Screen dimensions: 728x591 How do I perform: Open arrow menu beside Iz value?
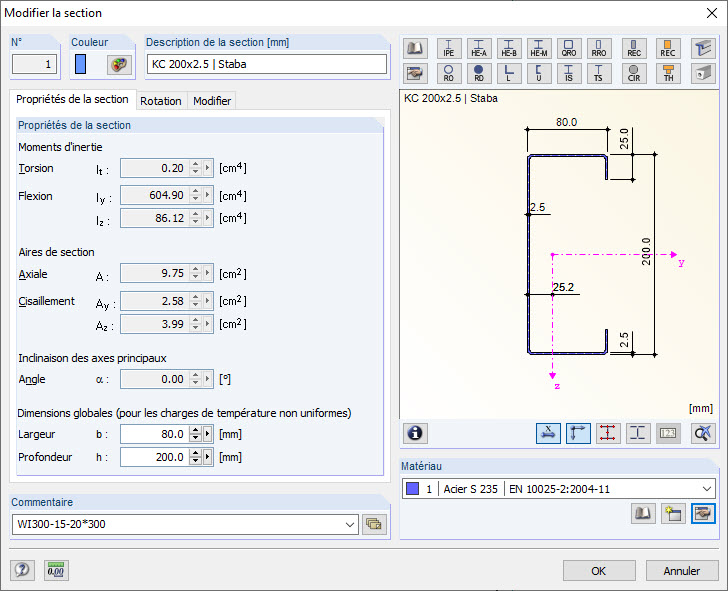[x=208, y=218]
